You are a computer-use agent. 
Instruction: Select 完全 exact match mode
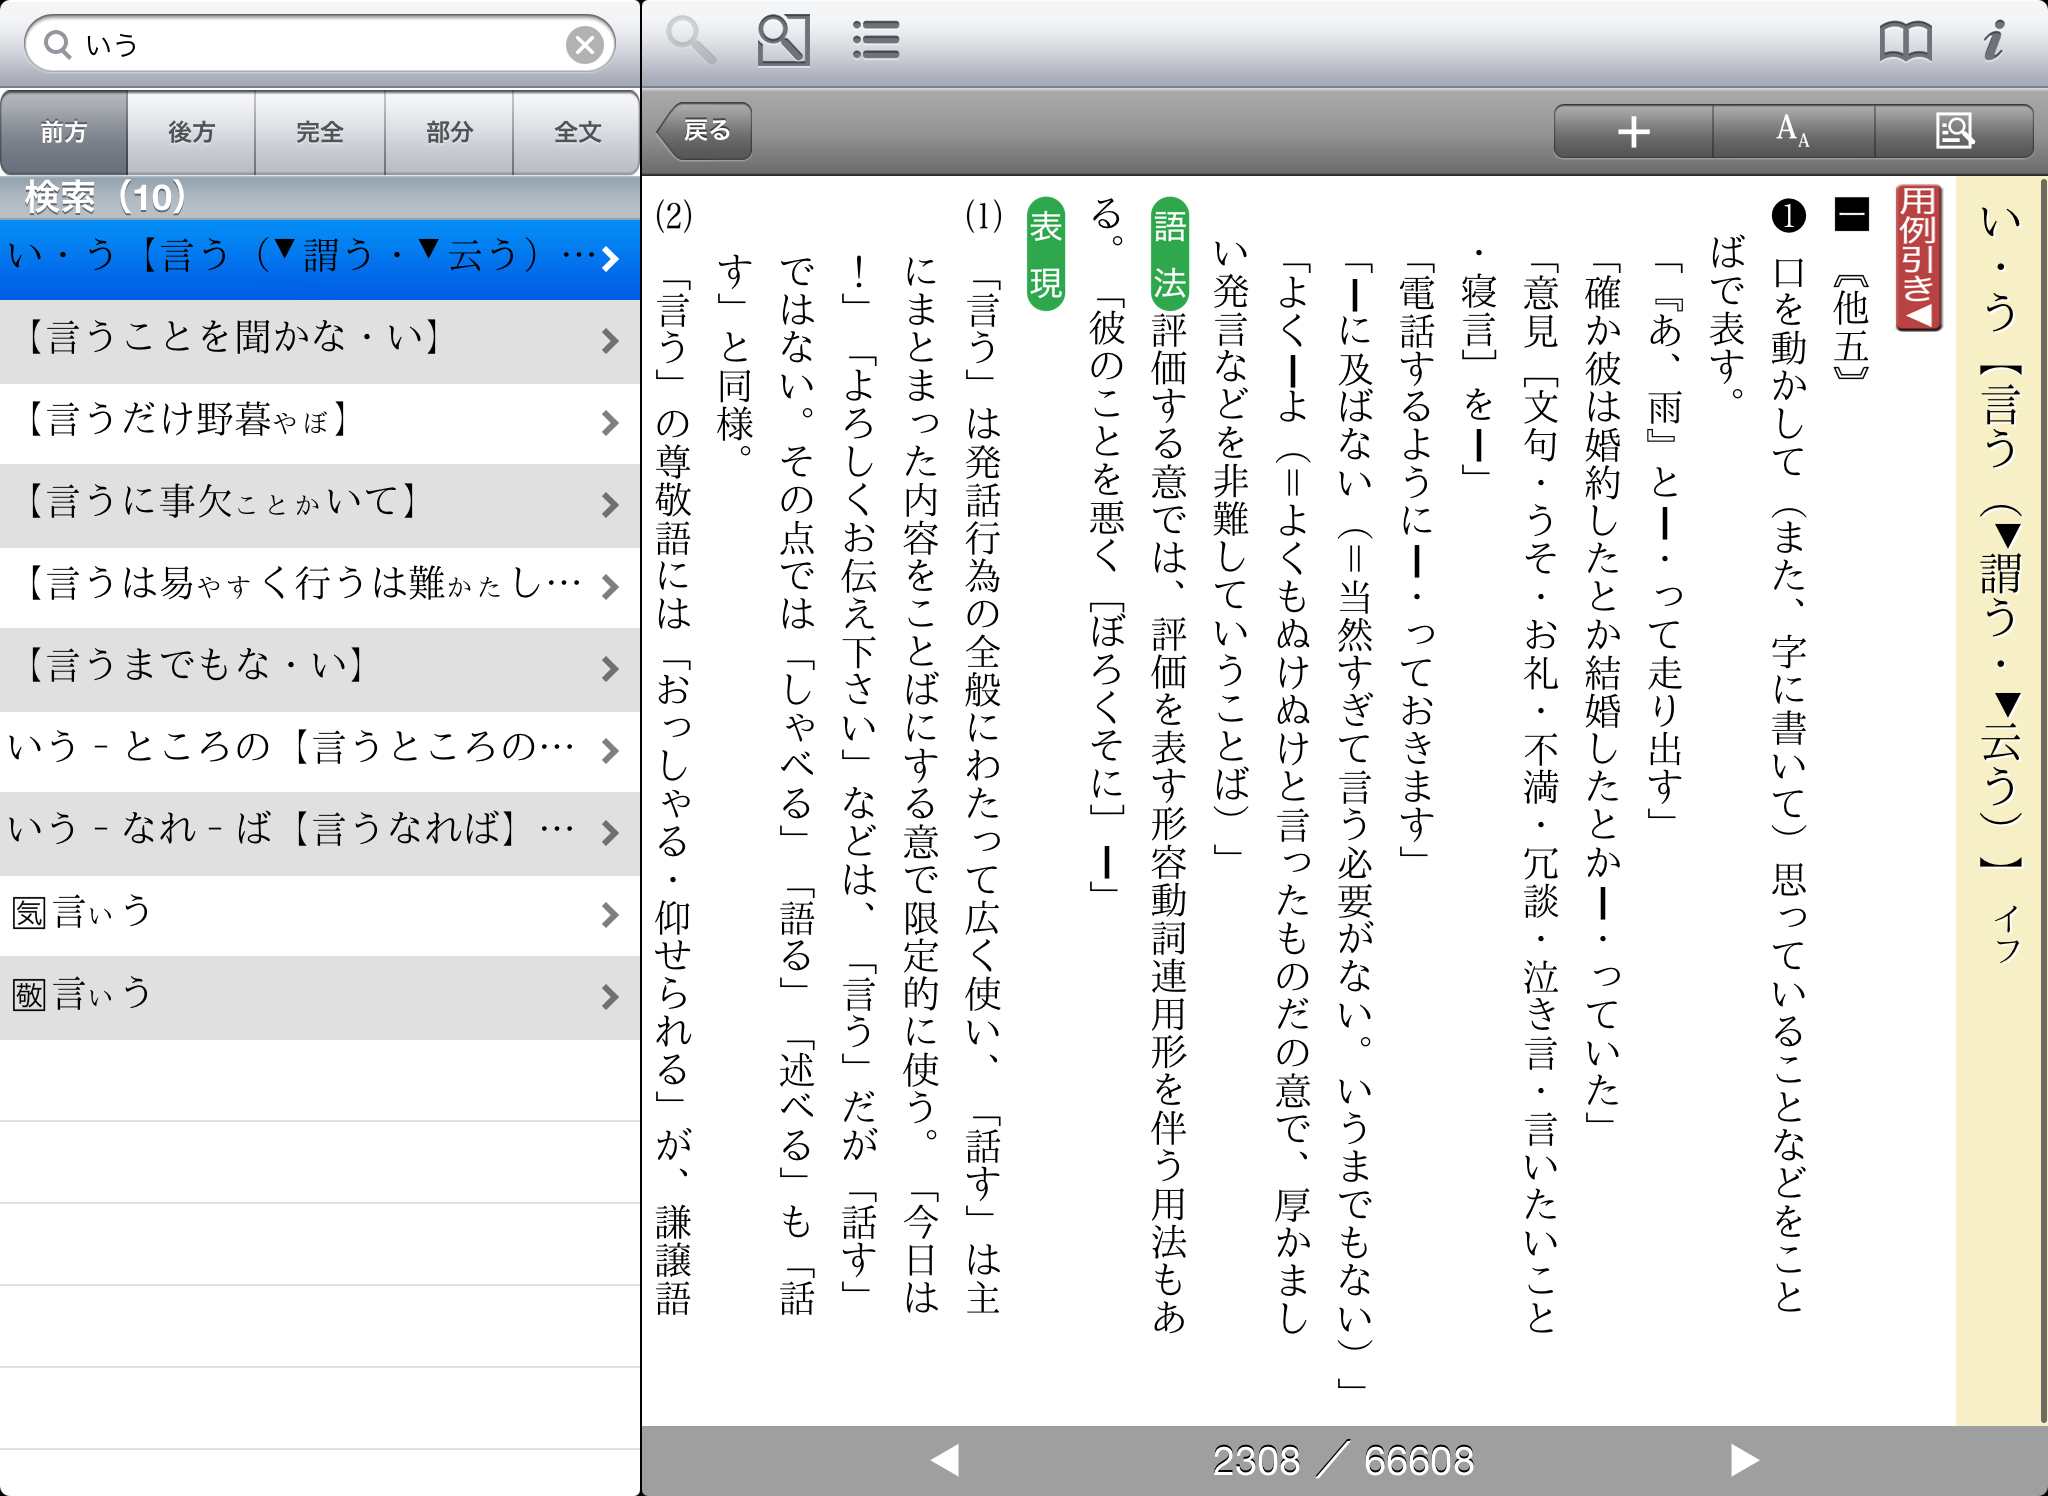(x=320, y=132)
